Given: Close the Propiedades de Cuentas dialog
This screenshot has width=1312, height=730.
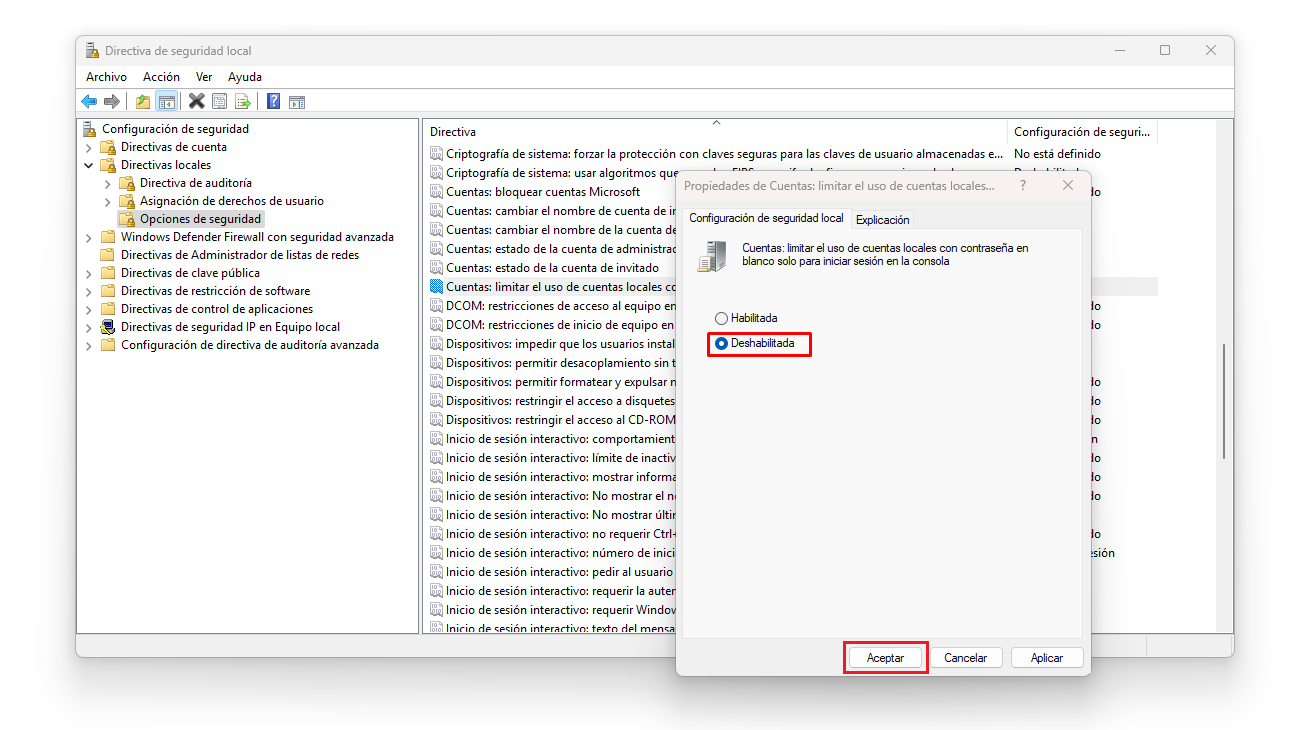Looking at the screenshot, I should 1068,185.
